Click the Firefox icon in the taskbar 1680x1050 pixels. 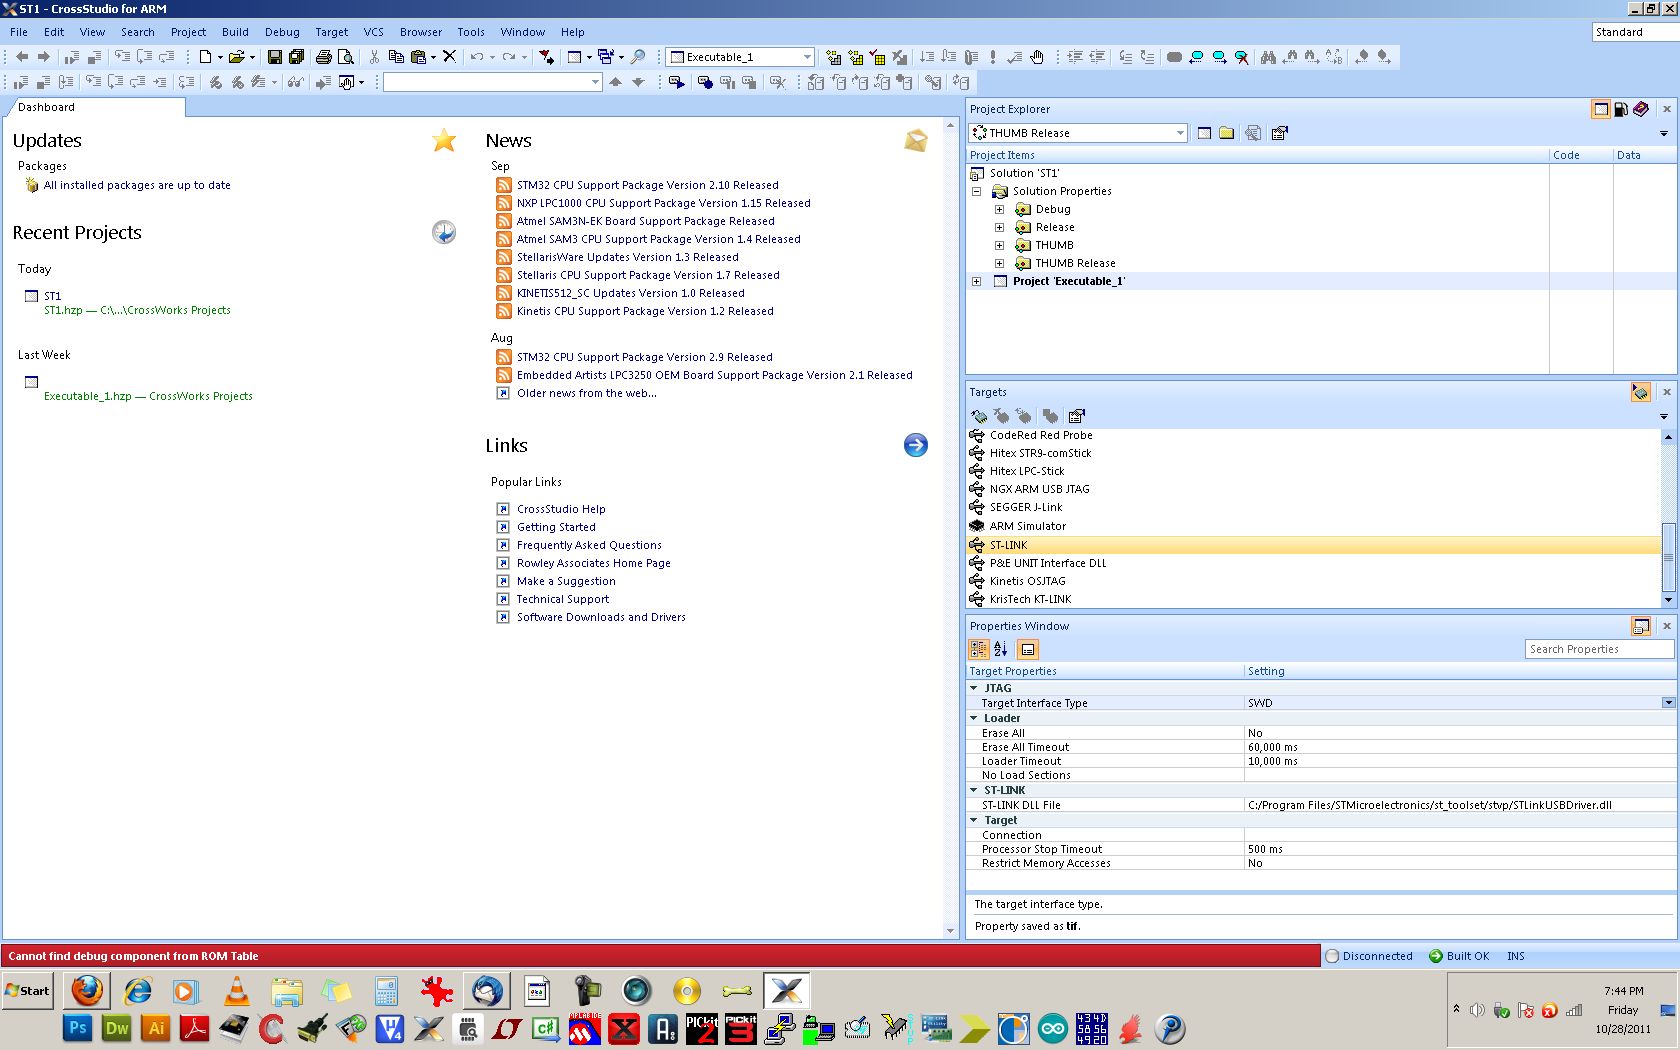pos(87,991)
